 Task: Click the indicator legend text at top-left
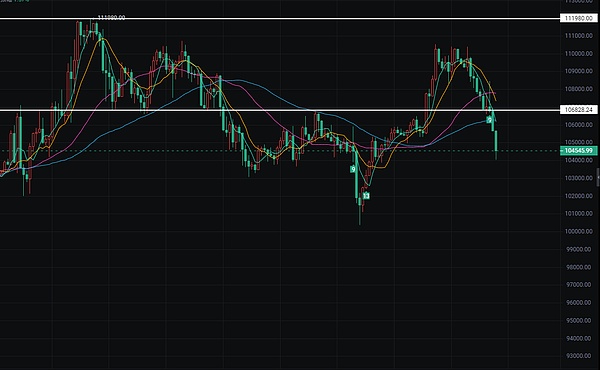point(15,1)
